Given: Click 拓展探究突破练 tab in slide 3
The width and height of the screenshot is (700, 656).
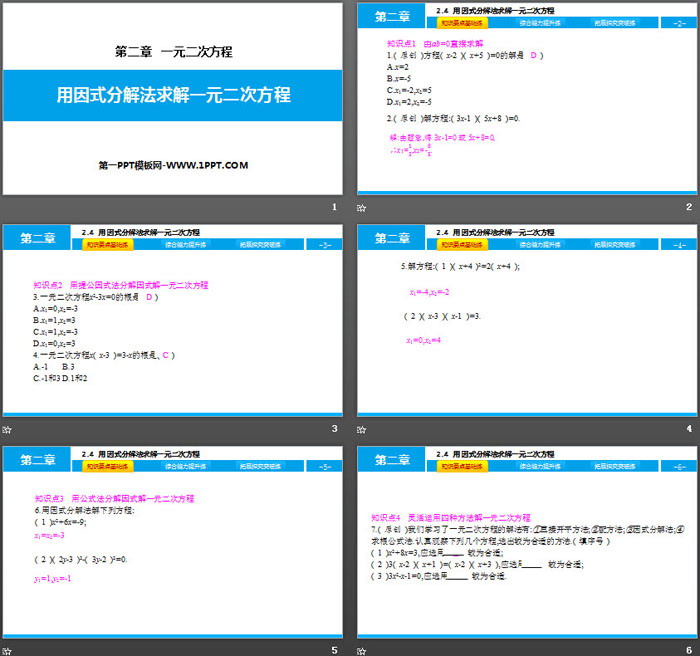Looking at the screenshot, I should 260,244.
